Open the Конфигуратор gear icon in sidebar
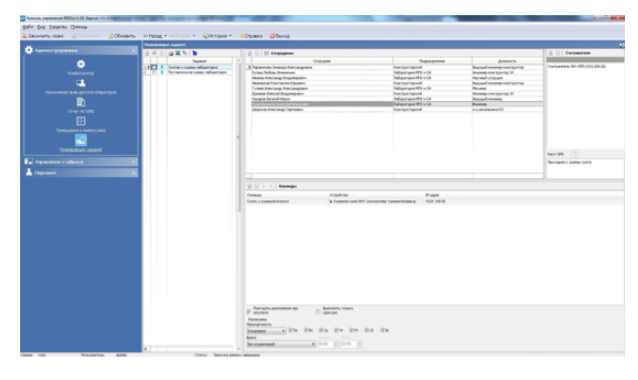The height and width of the screenshot is (380, 638). [x=81, y=64]
